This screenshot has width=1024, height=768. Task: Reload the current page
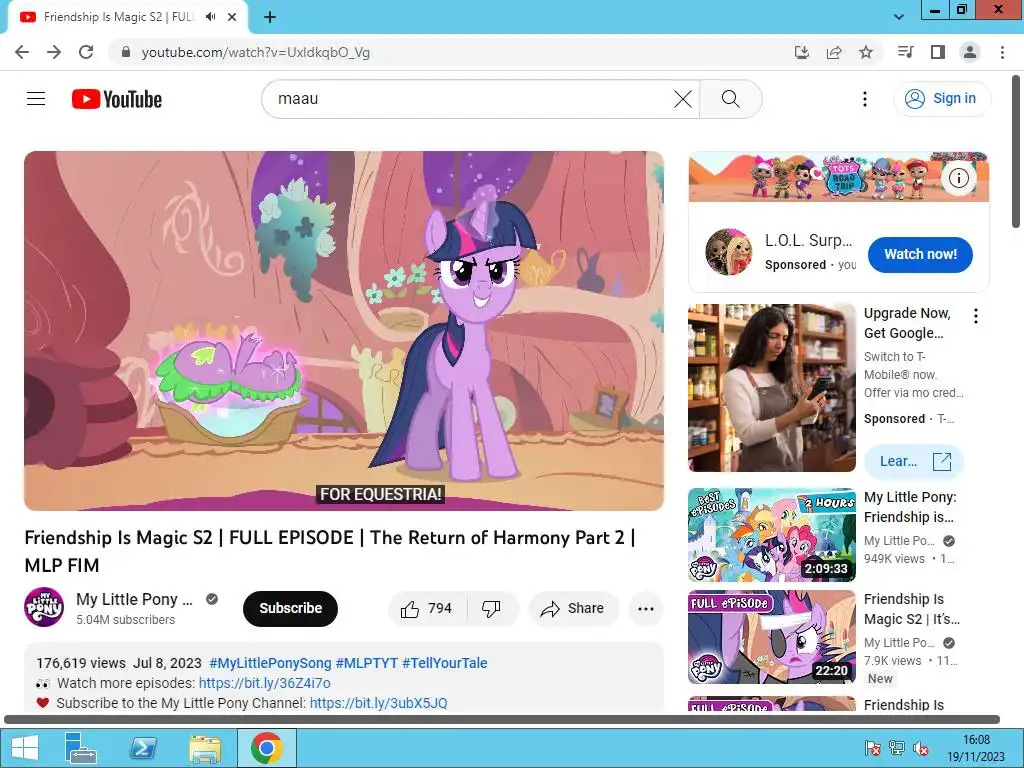pyautogui.click(x=86, y=52)
